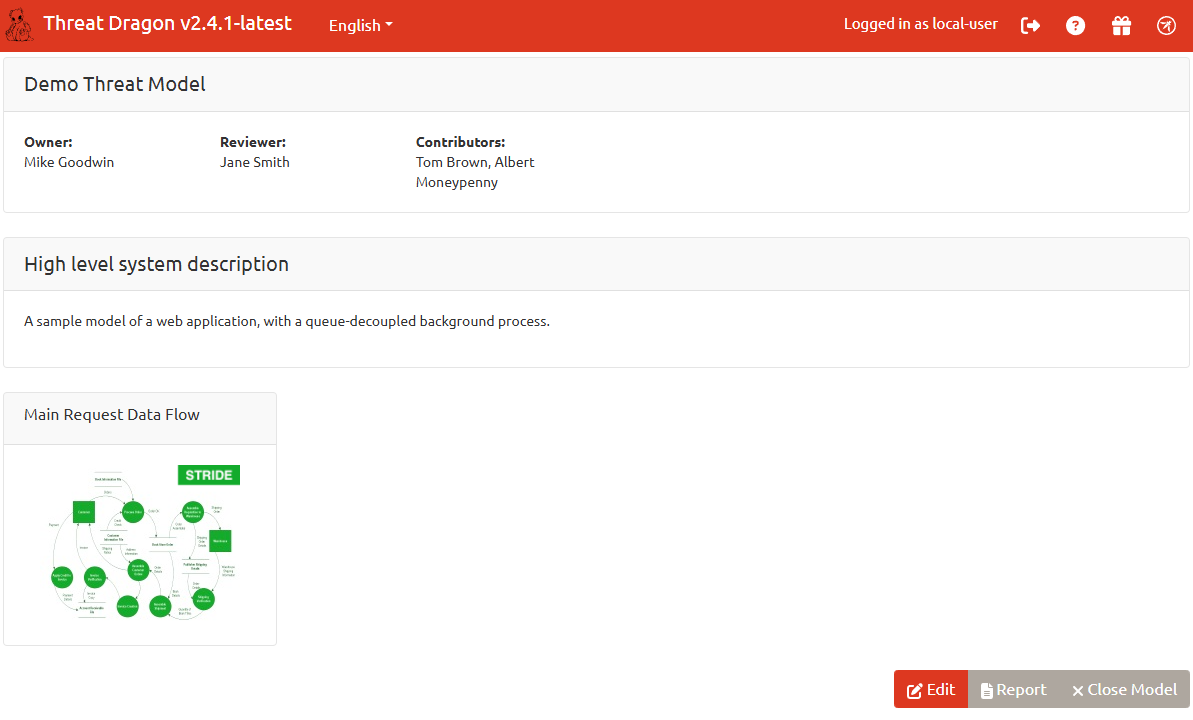Click the 'Logged in as local-user' text
Screen dimensions: 1193x720
[921, 24]
